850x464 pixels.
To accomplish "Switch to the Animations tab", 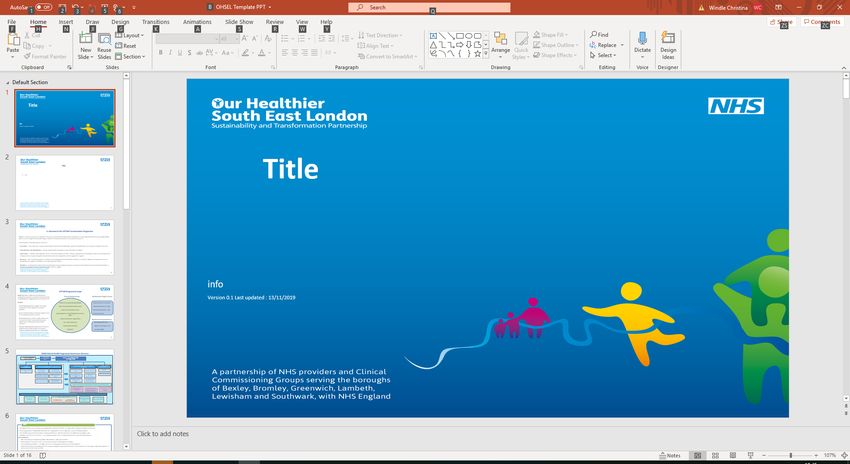I will point(197,22).
